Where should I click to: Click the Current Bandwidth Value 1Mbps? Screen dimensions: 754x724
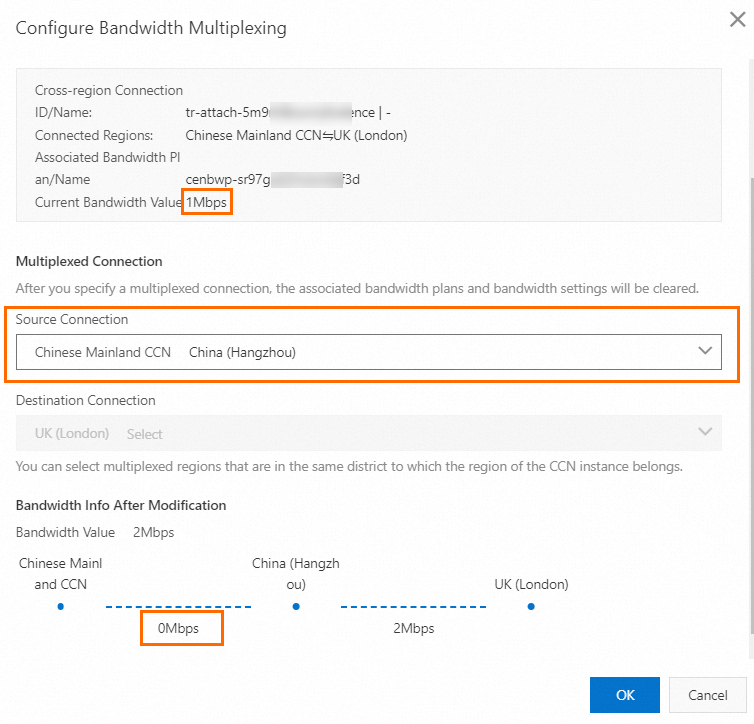point(207,201)
